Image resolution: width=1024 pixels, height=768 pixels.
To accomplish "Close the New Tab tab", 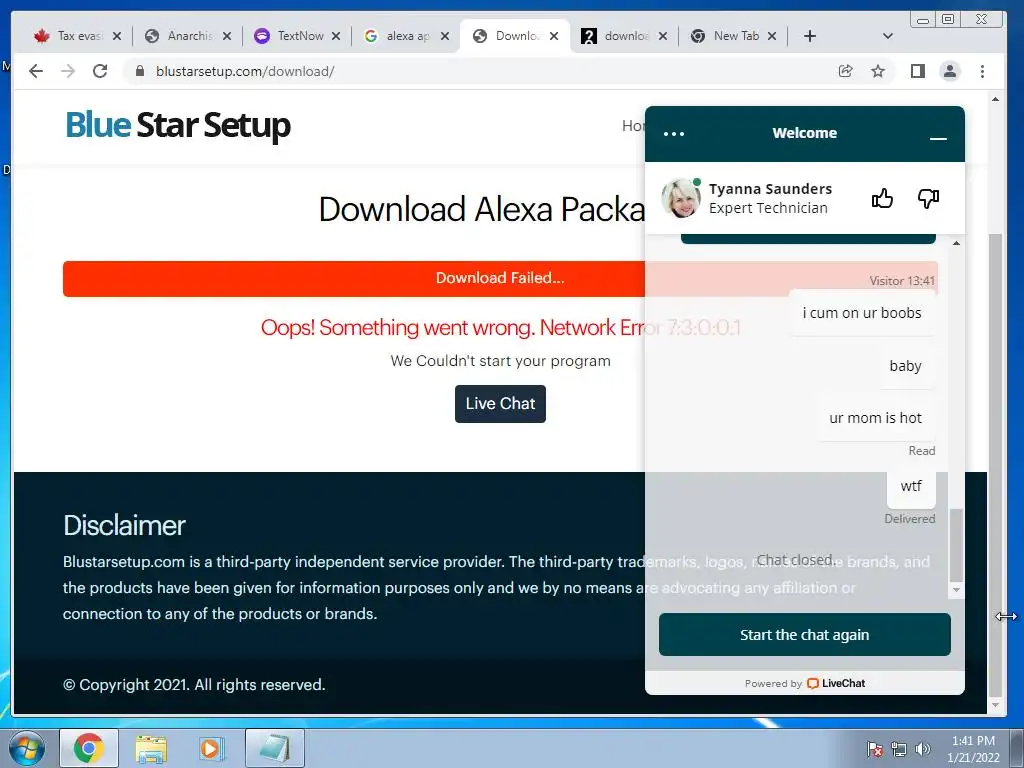I will [772, 36].
